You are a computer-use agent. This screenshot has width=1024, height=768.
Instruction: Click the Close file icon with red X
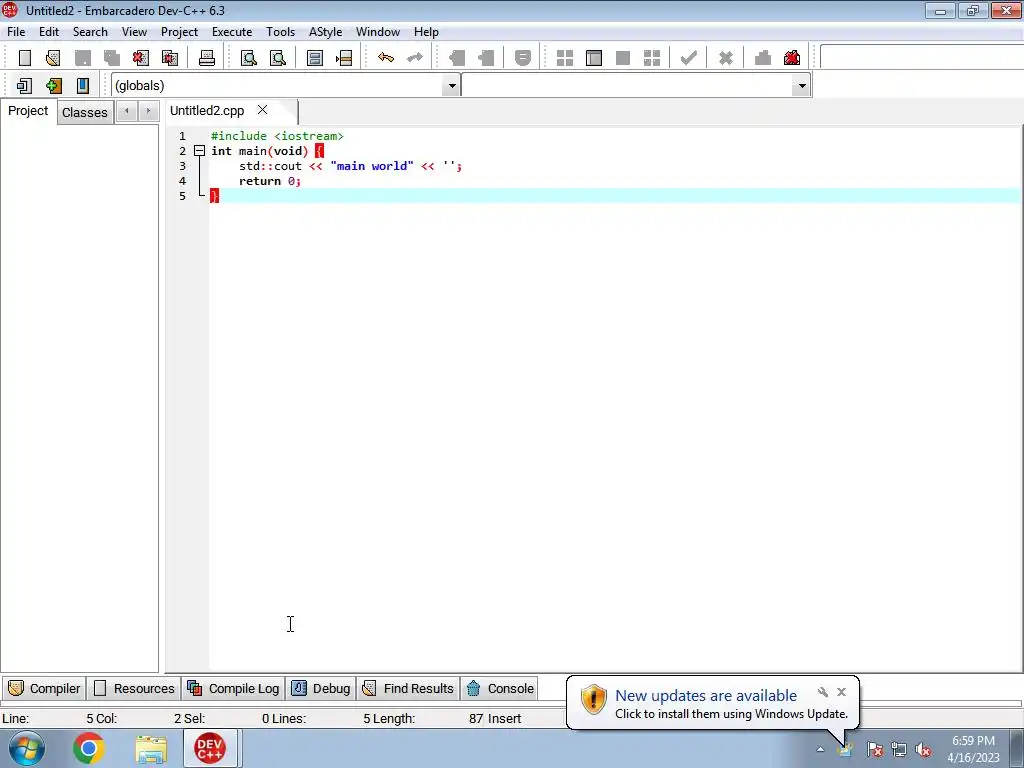tap(140, 58)
